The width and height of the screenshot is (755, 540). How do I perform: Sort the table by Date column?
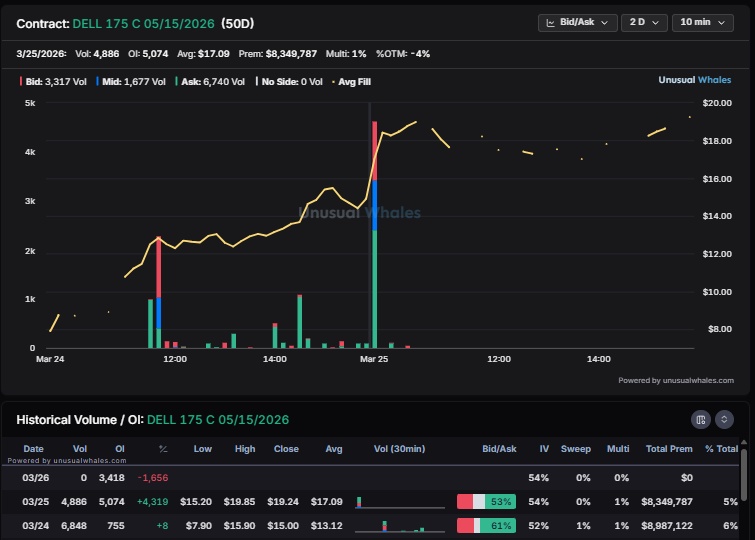33,449
